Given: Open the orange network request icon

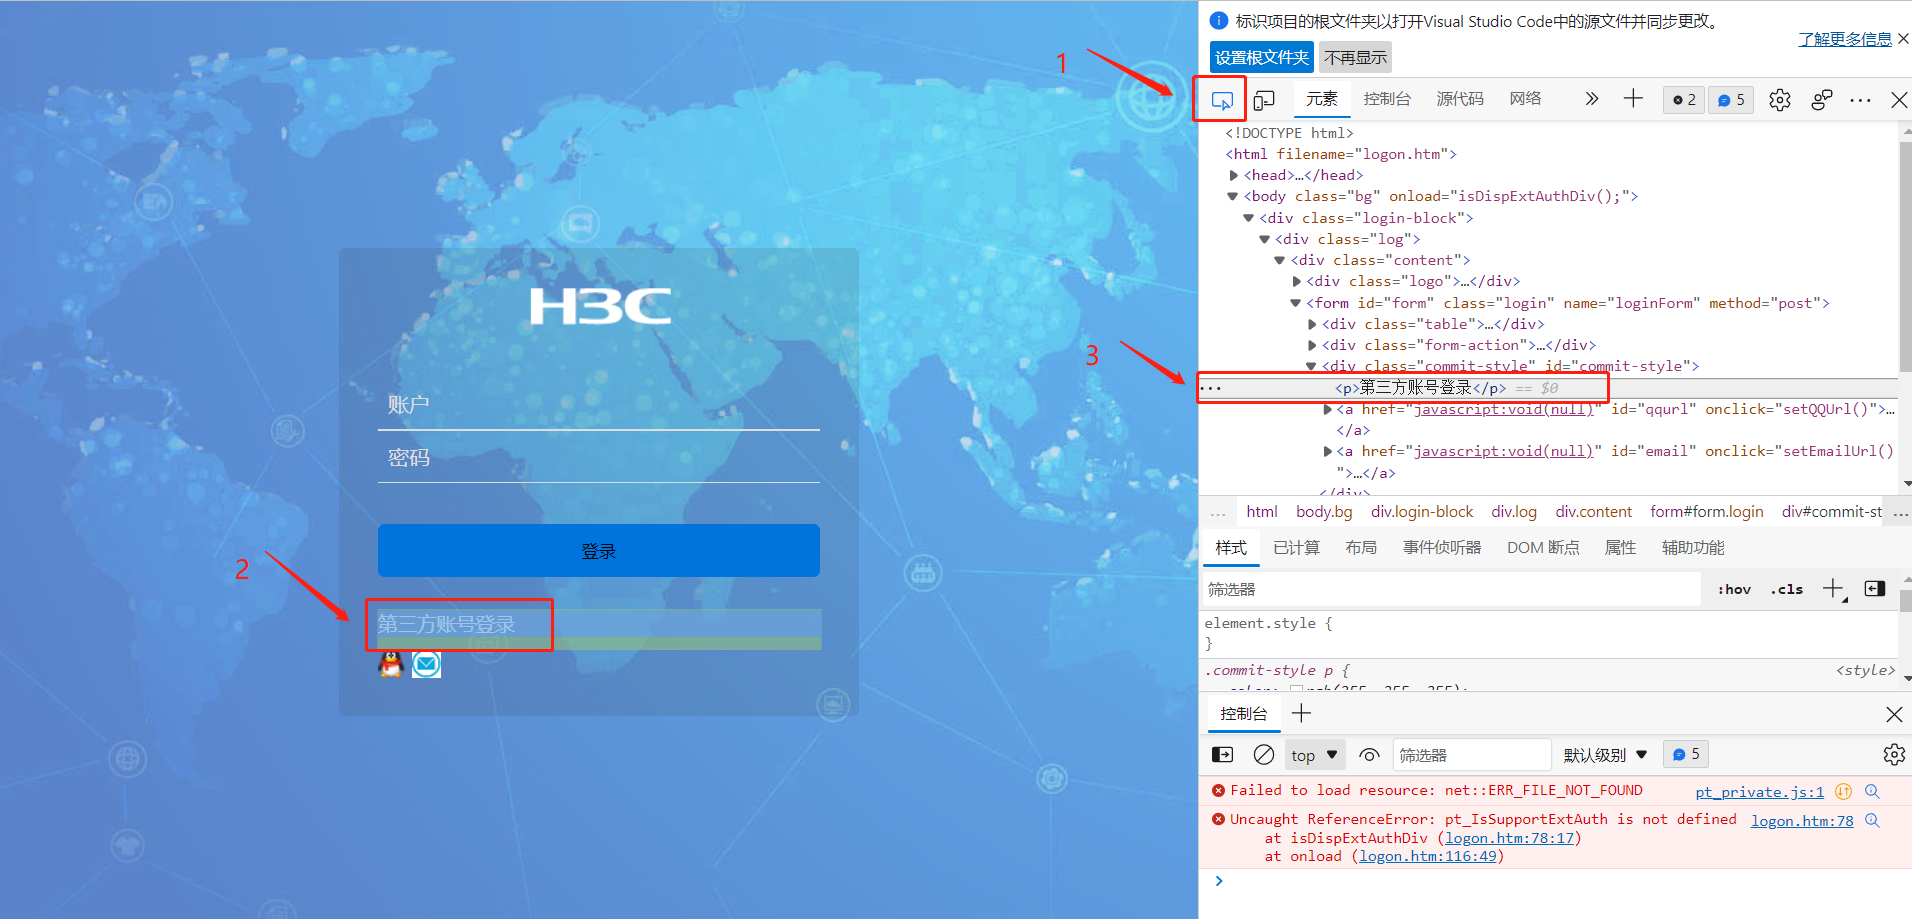Looking at the screenshot, I should point(1844,791).
